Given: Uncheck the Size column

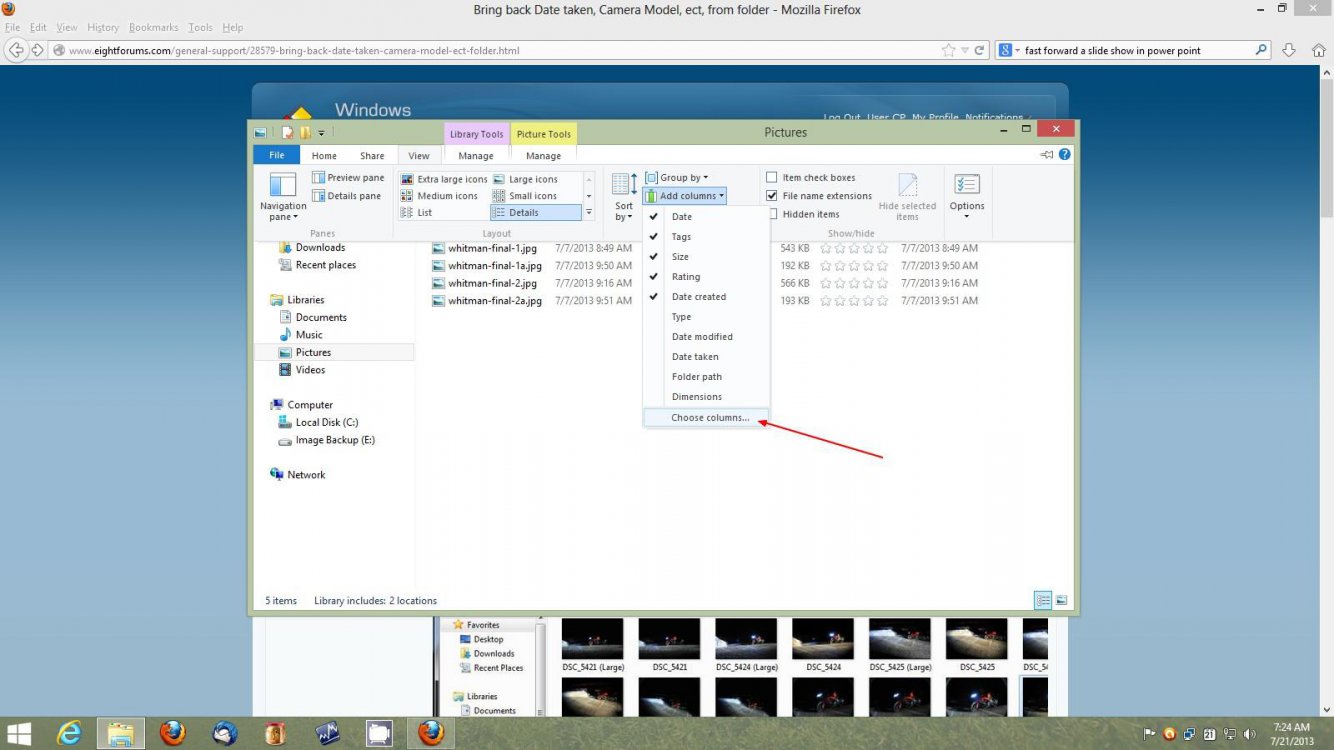Looking at the screenshot, I should click(706, 257).
